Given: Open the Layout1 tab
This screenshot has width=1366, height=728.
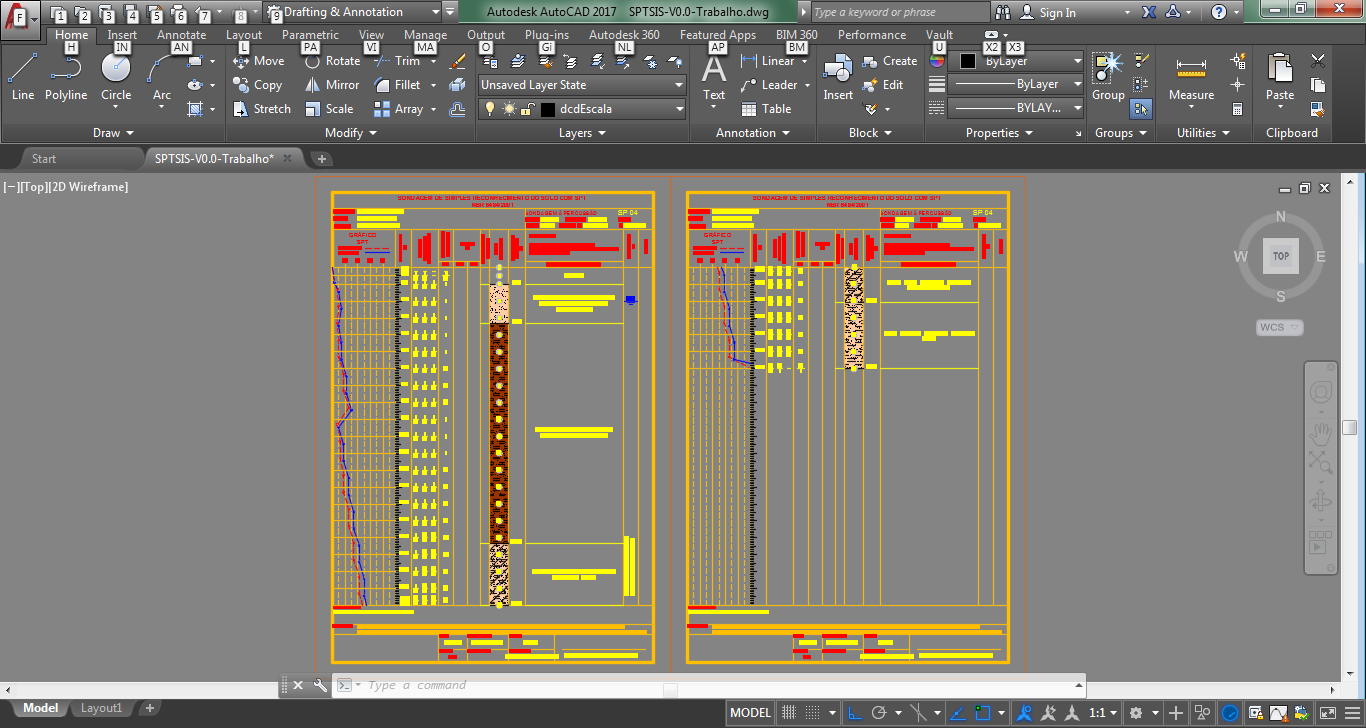Looking at the screenshot, I should [101, 708].
